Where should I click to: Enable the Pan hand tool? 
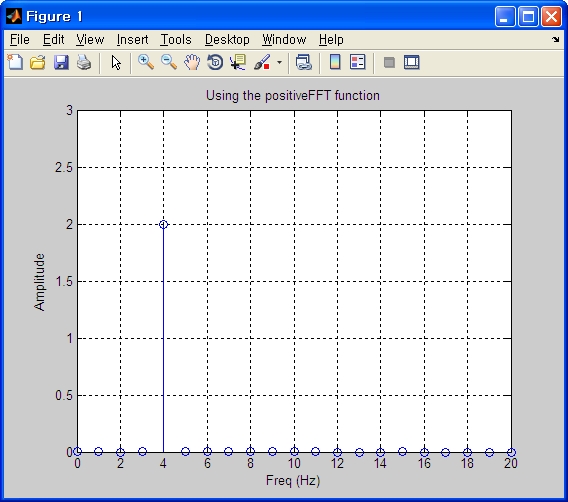[x=192, y=62]
